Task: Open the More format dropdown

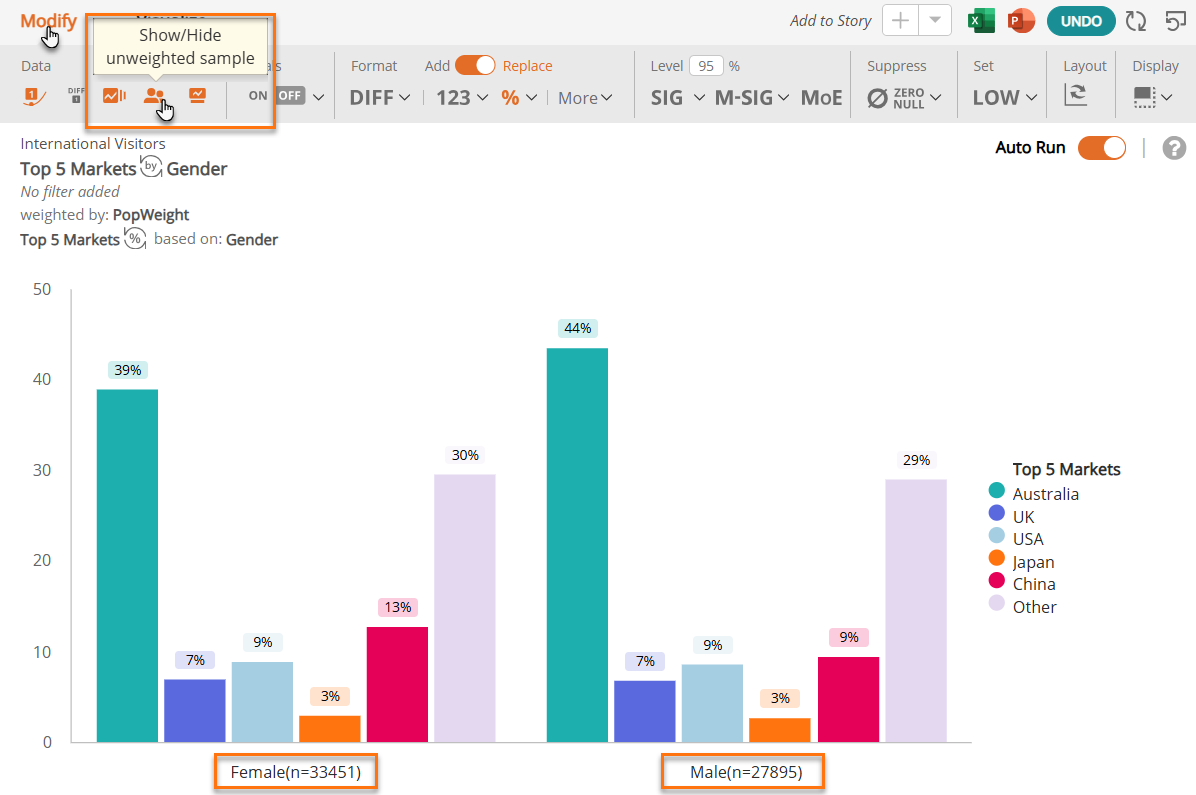Action: (x=585, y=98)
